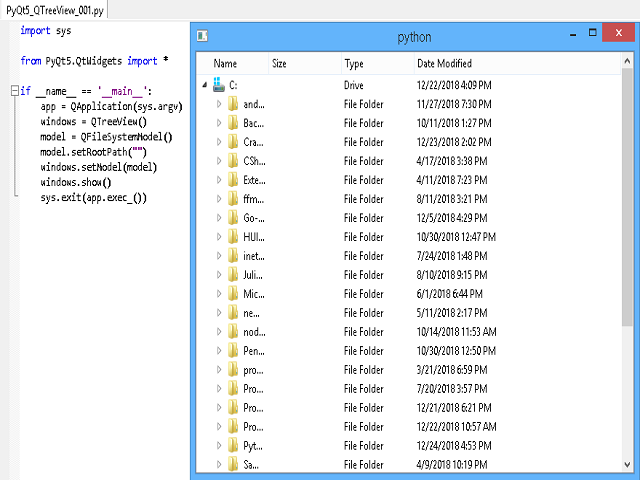Click the folder icon of 'Mic...' row
Screen dimensions: 640x480
[x=233, y=293]
